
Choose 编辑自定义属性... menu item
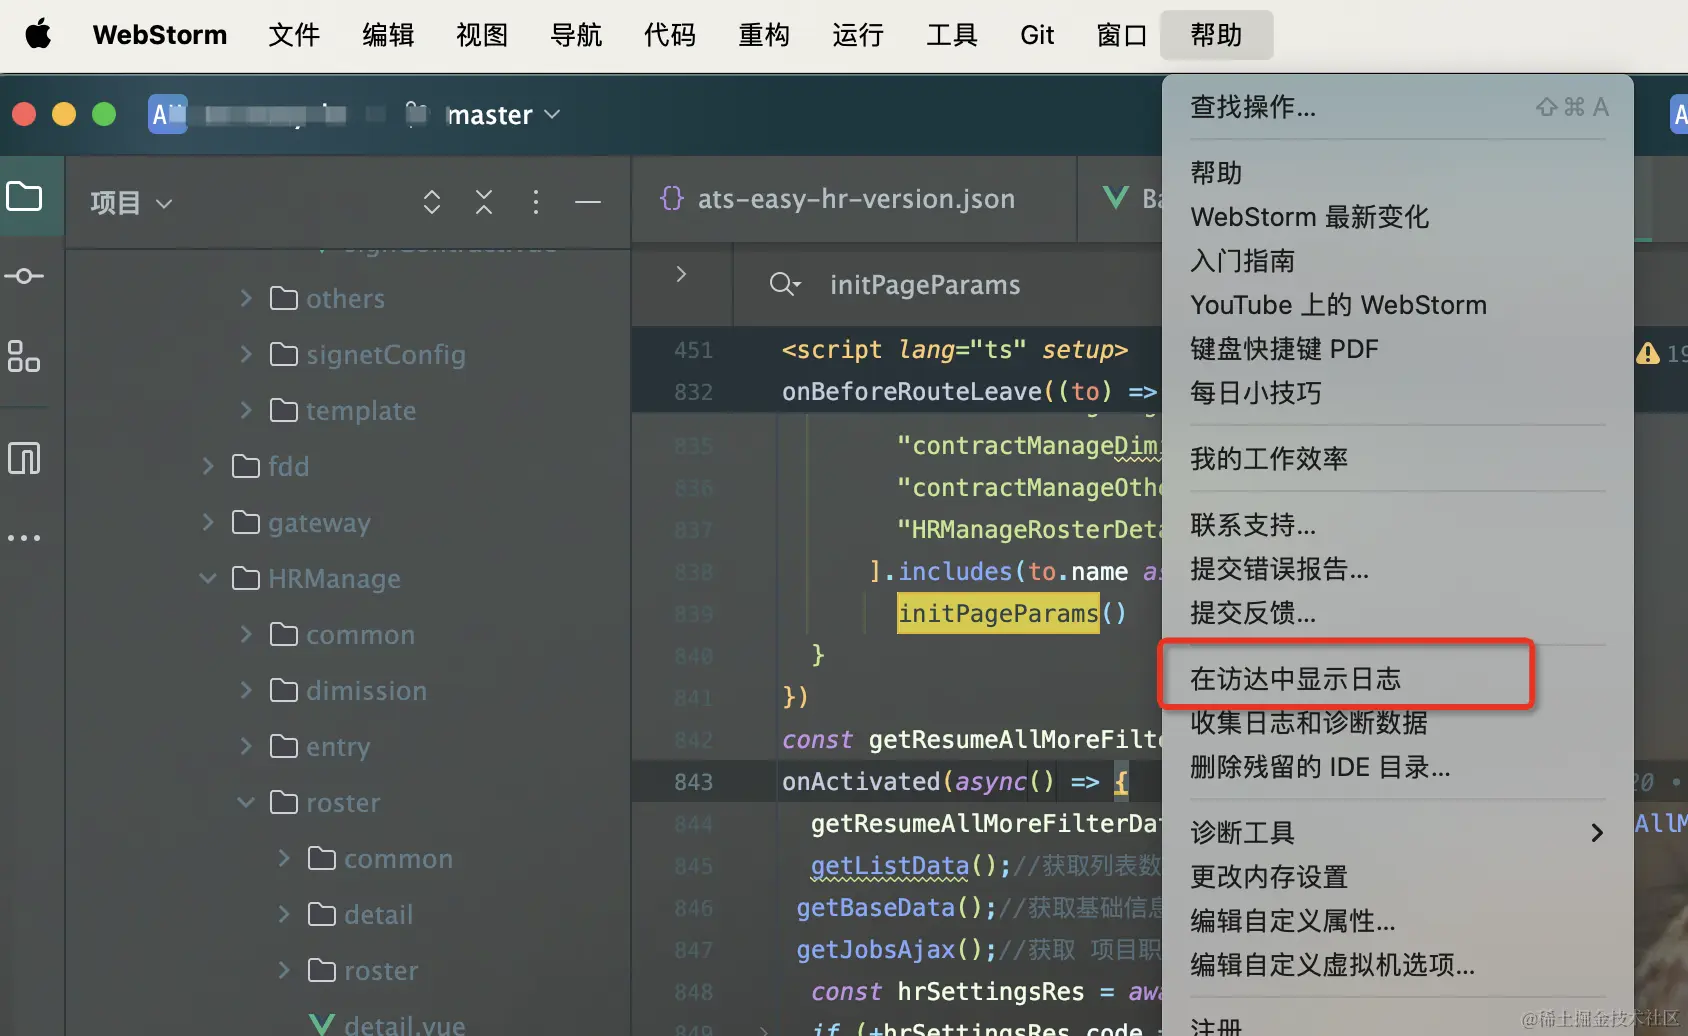pyautogui.click(x=1398, y=921)
